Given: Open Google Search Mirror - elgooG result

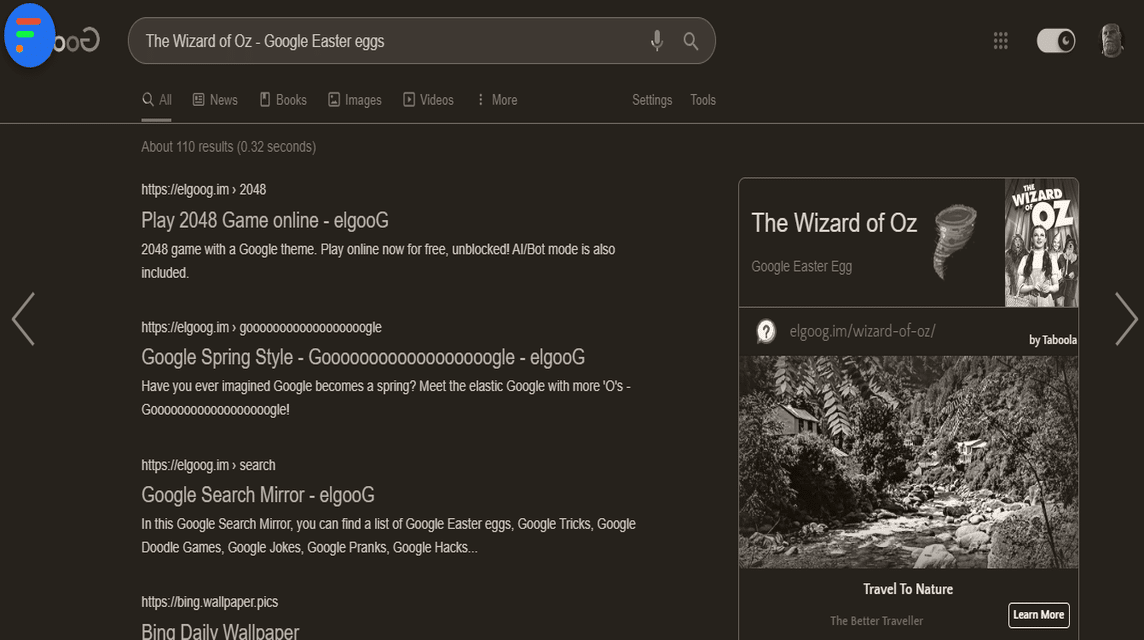Looking at the screenshot, I should [x=258, y=495].
